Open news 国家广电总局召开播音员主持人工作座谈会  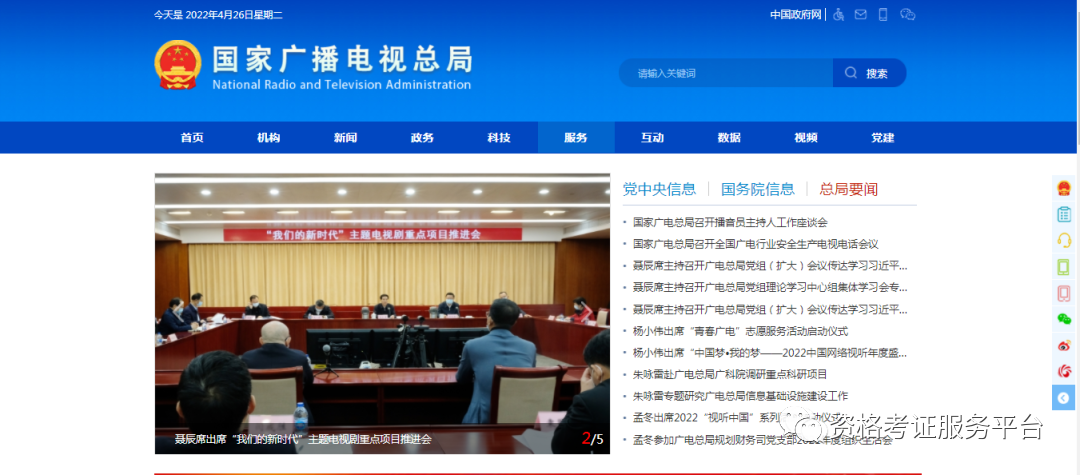click(730, 222)
